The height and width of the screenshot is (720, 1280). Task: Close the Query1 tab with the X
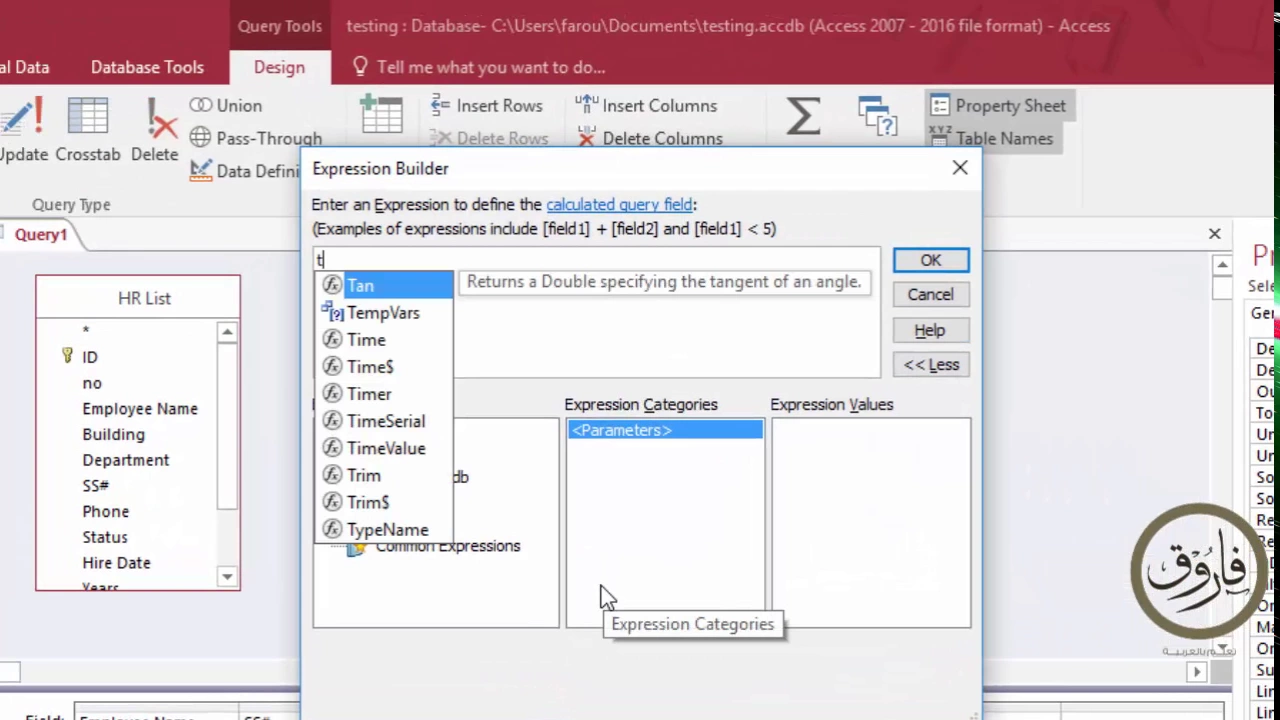click(1214, 233)
